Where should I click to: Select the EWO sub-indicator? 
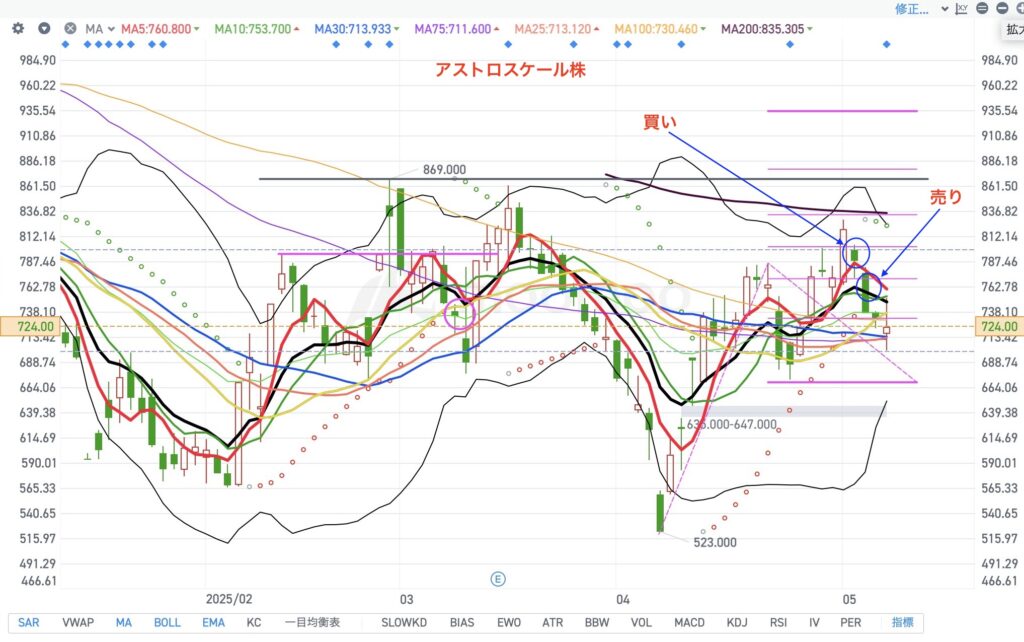point(509,622)
